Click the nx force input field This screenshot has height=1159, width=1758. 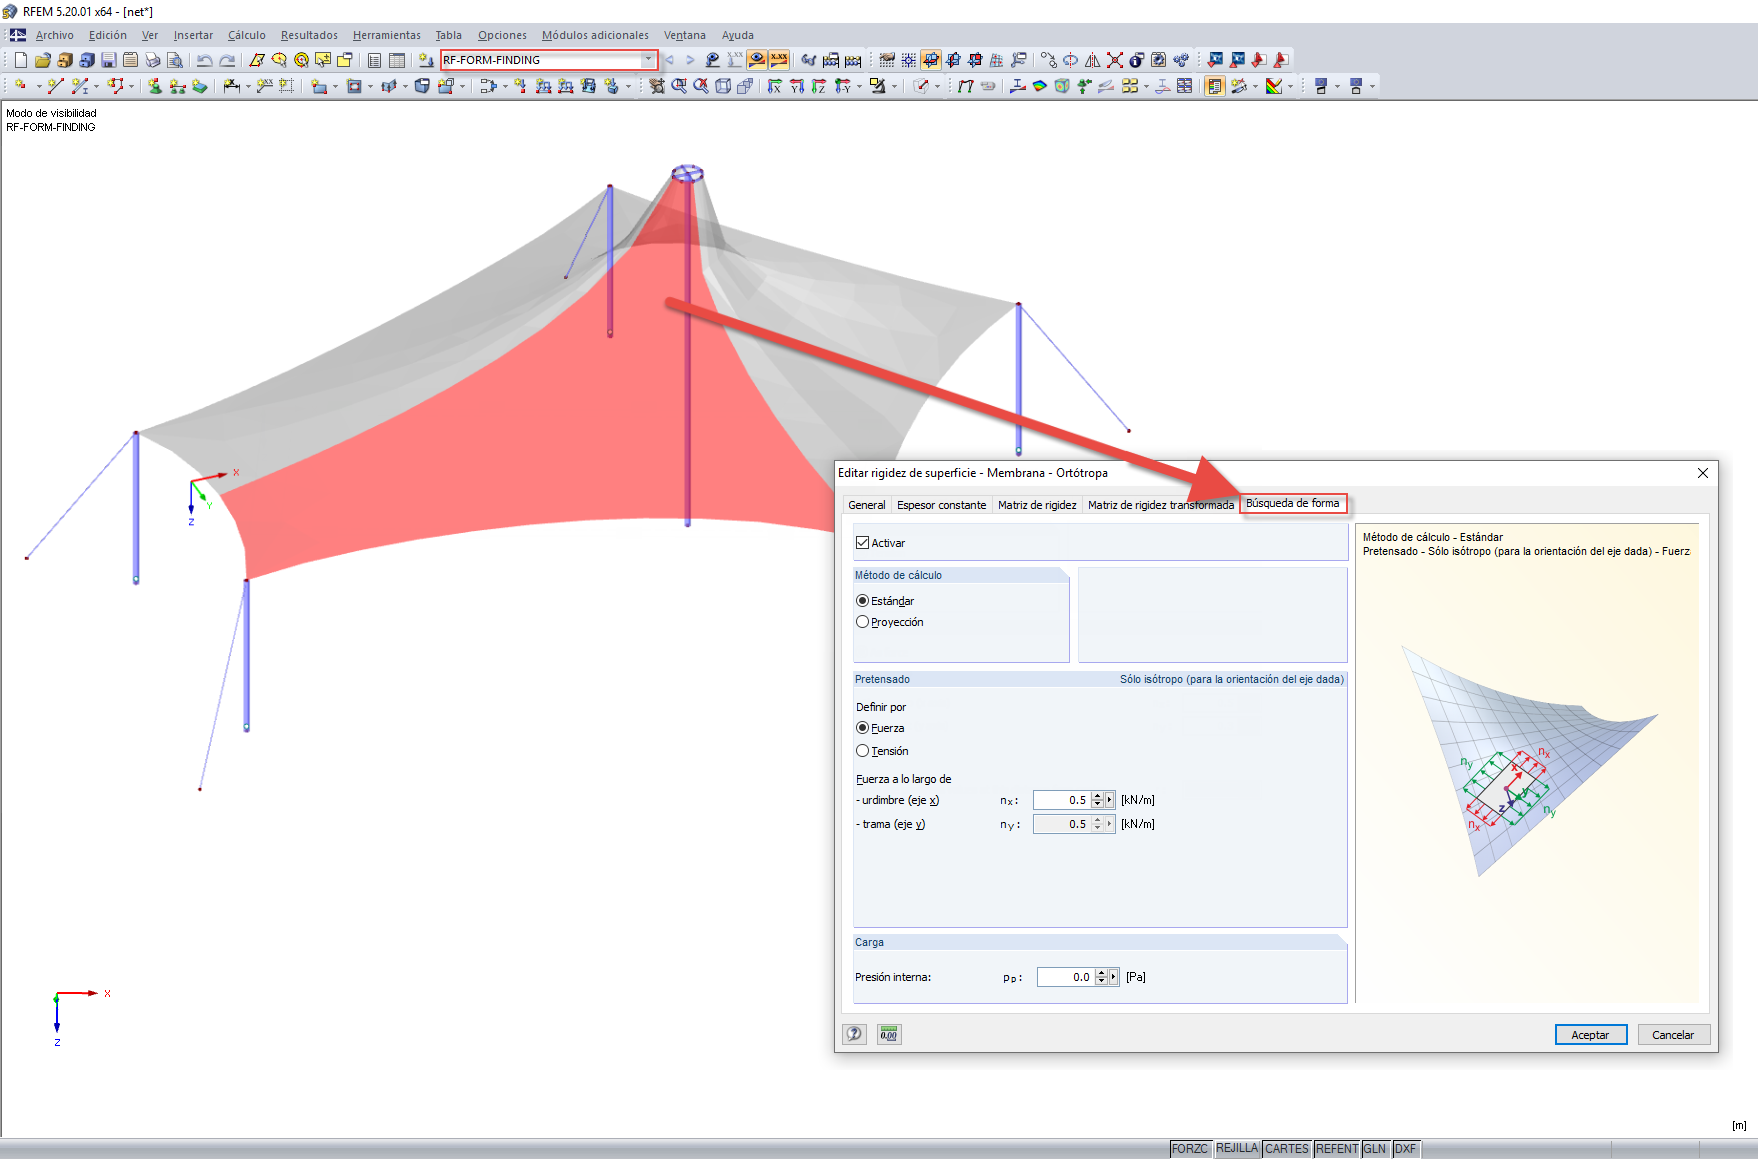(x=1061, y=800)
